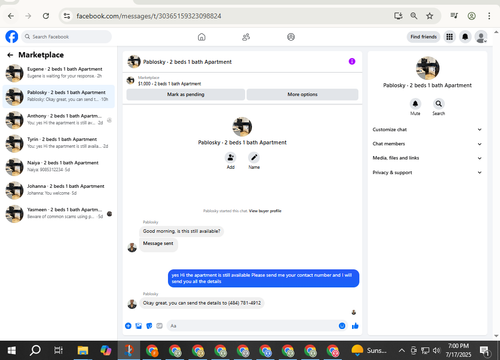
Task: Click the Search Facebook field
Action: tap(67, 37)
